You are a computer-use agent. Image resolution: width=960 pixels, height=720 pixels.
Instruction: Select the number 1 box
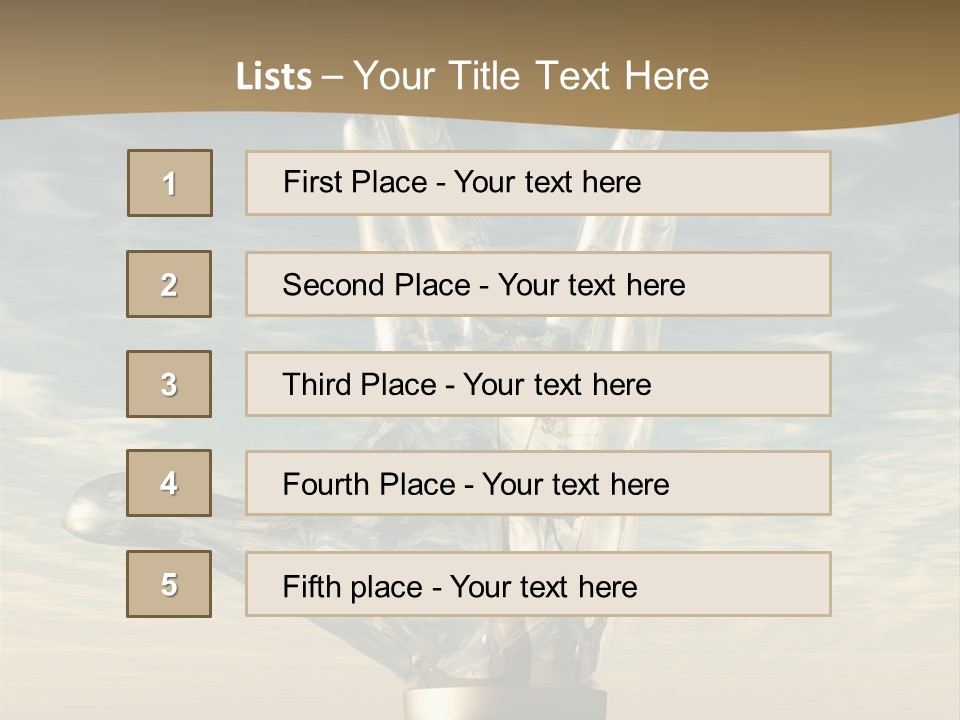(170, 183)
